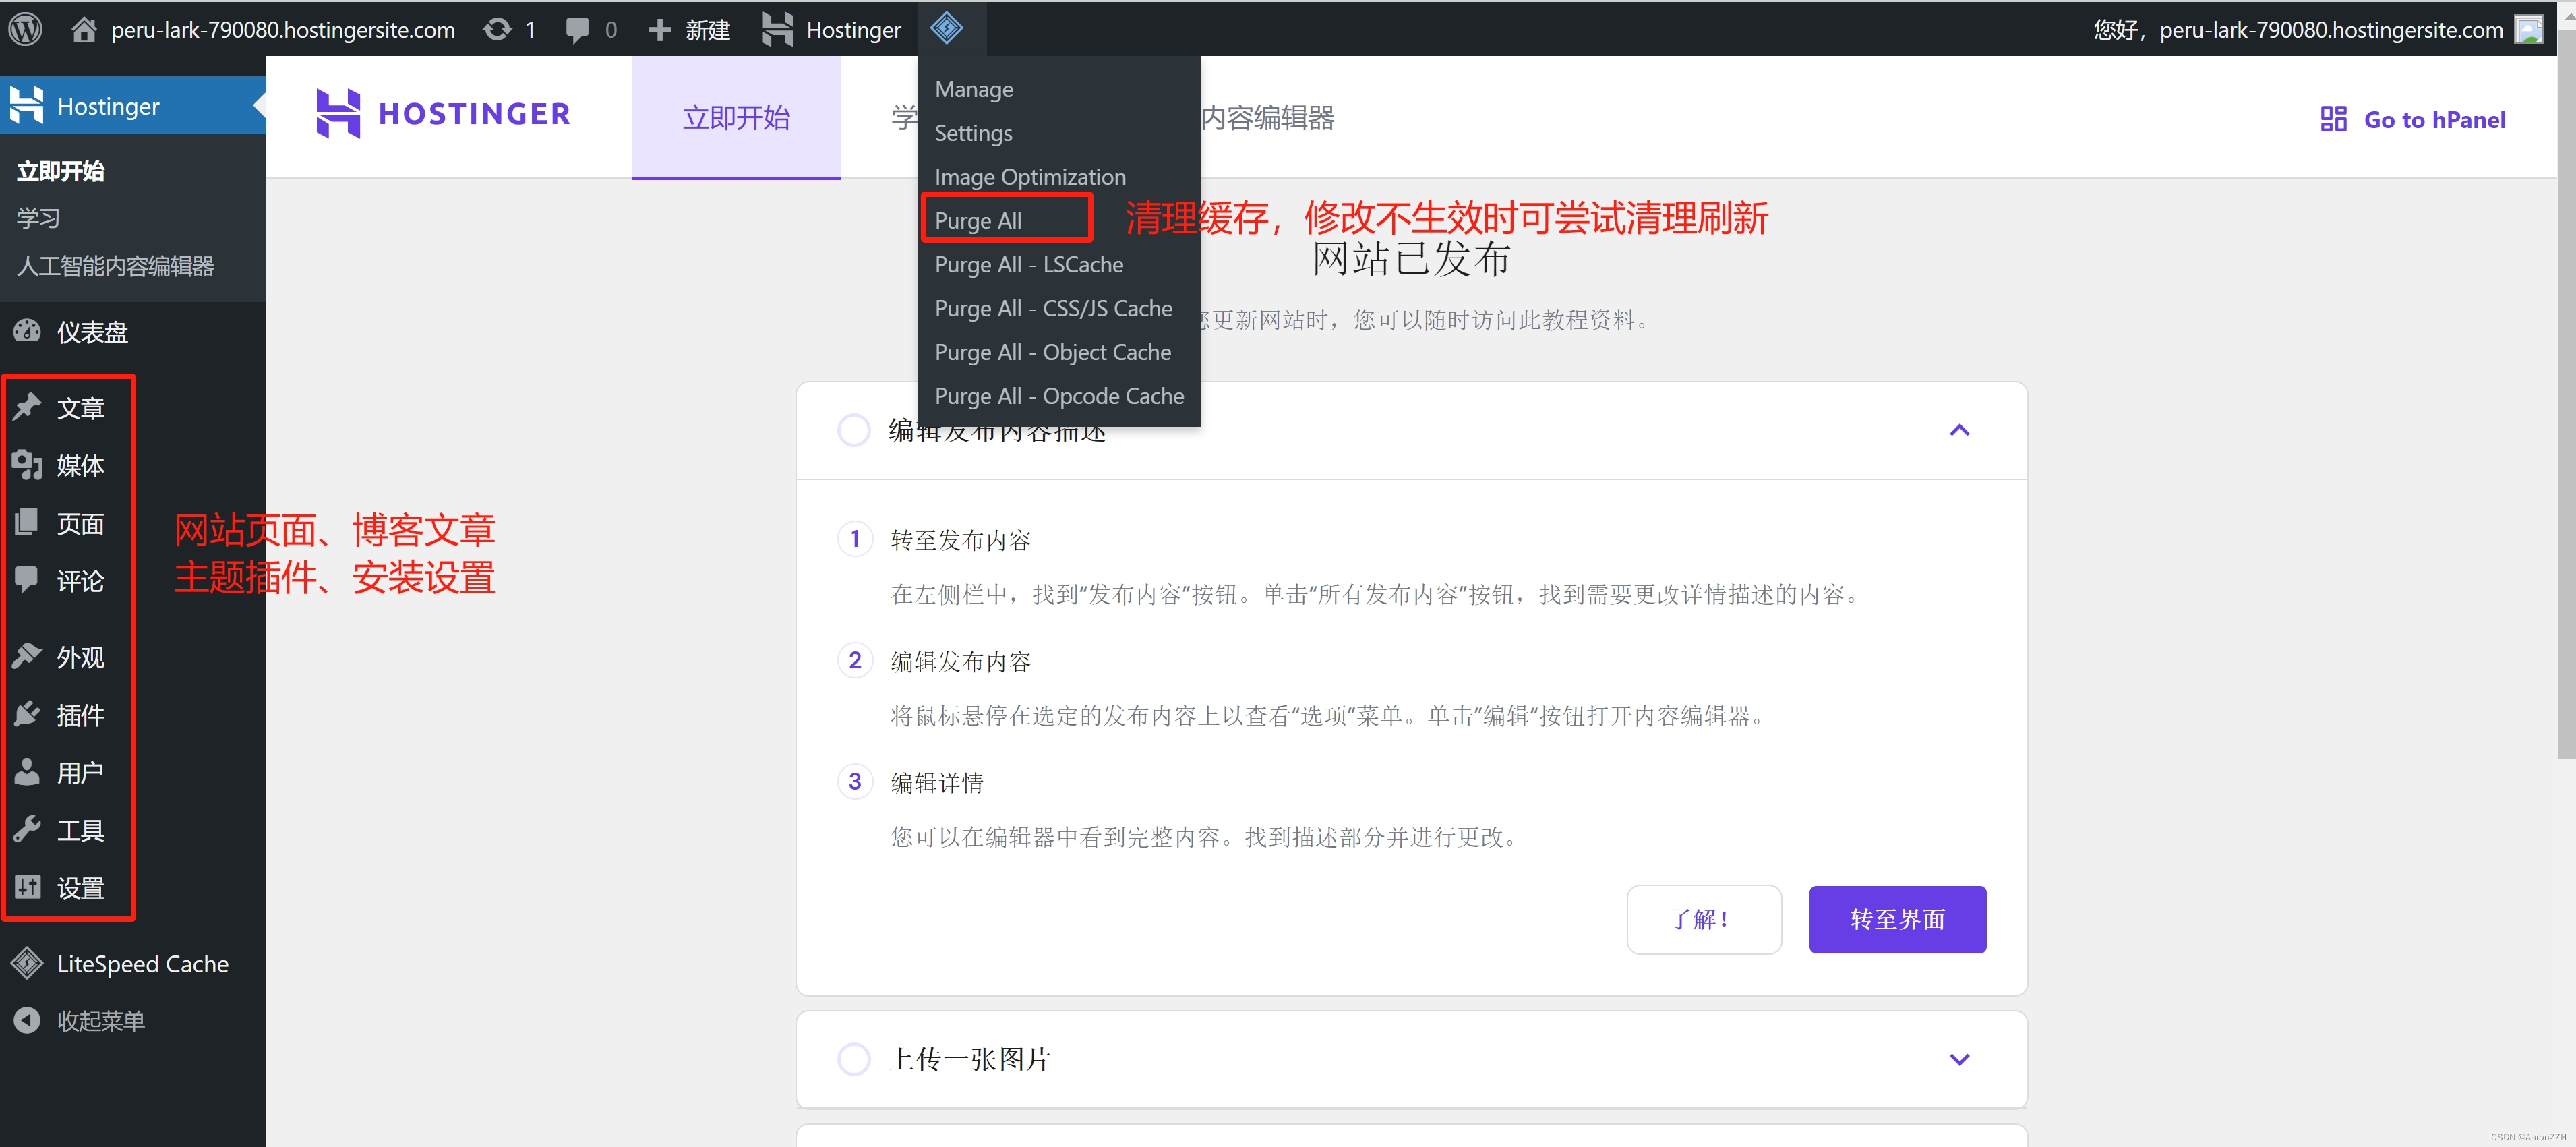2576x1147 pixels.
Task: Select Manage from LiteSpeed dropdown
Action: [x=1059, y=89]
